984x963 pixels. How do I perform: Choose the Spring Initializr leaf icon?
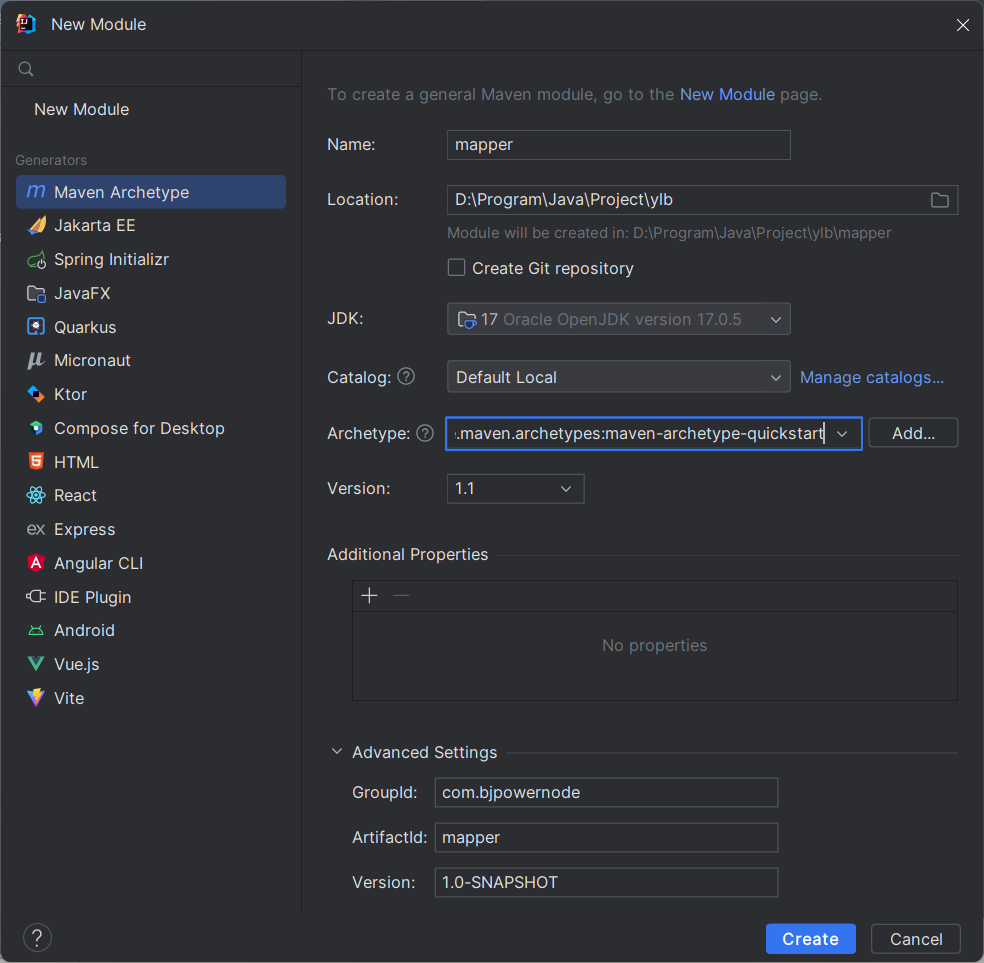click(36, 260)
